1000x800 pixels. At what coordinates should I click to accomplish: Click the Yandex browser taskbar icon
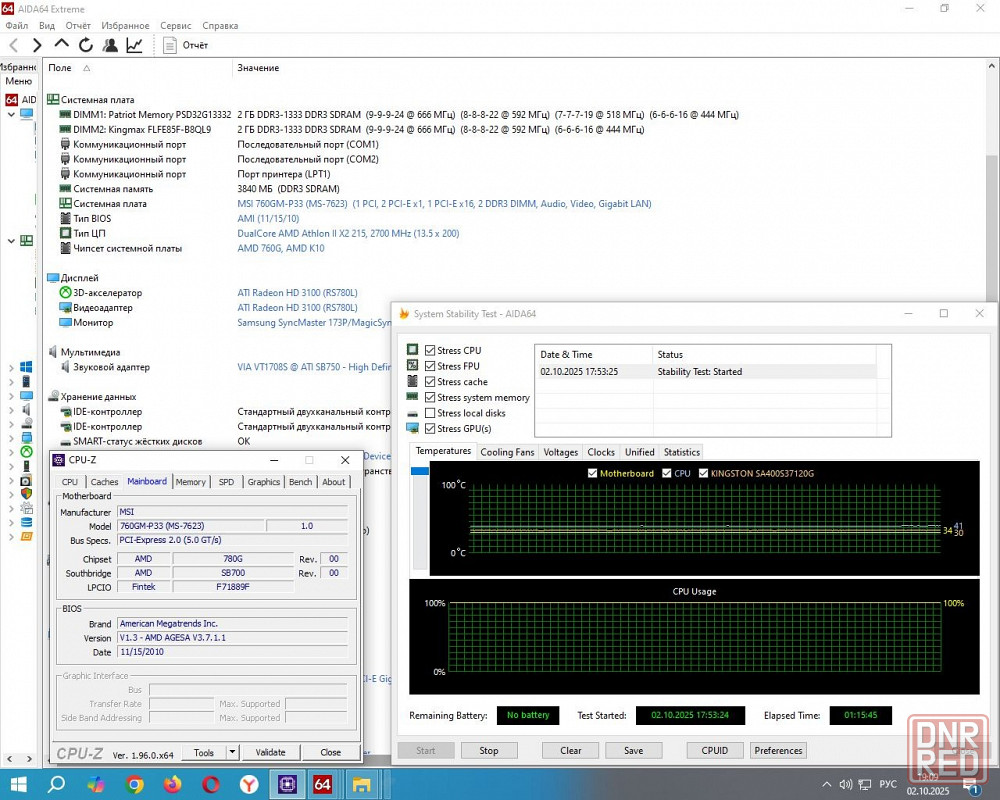(248, 784)
